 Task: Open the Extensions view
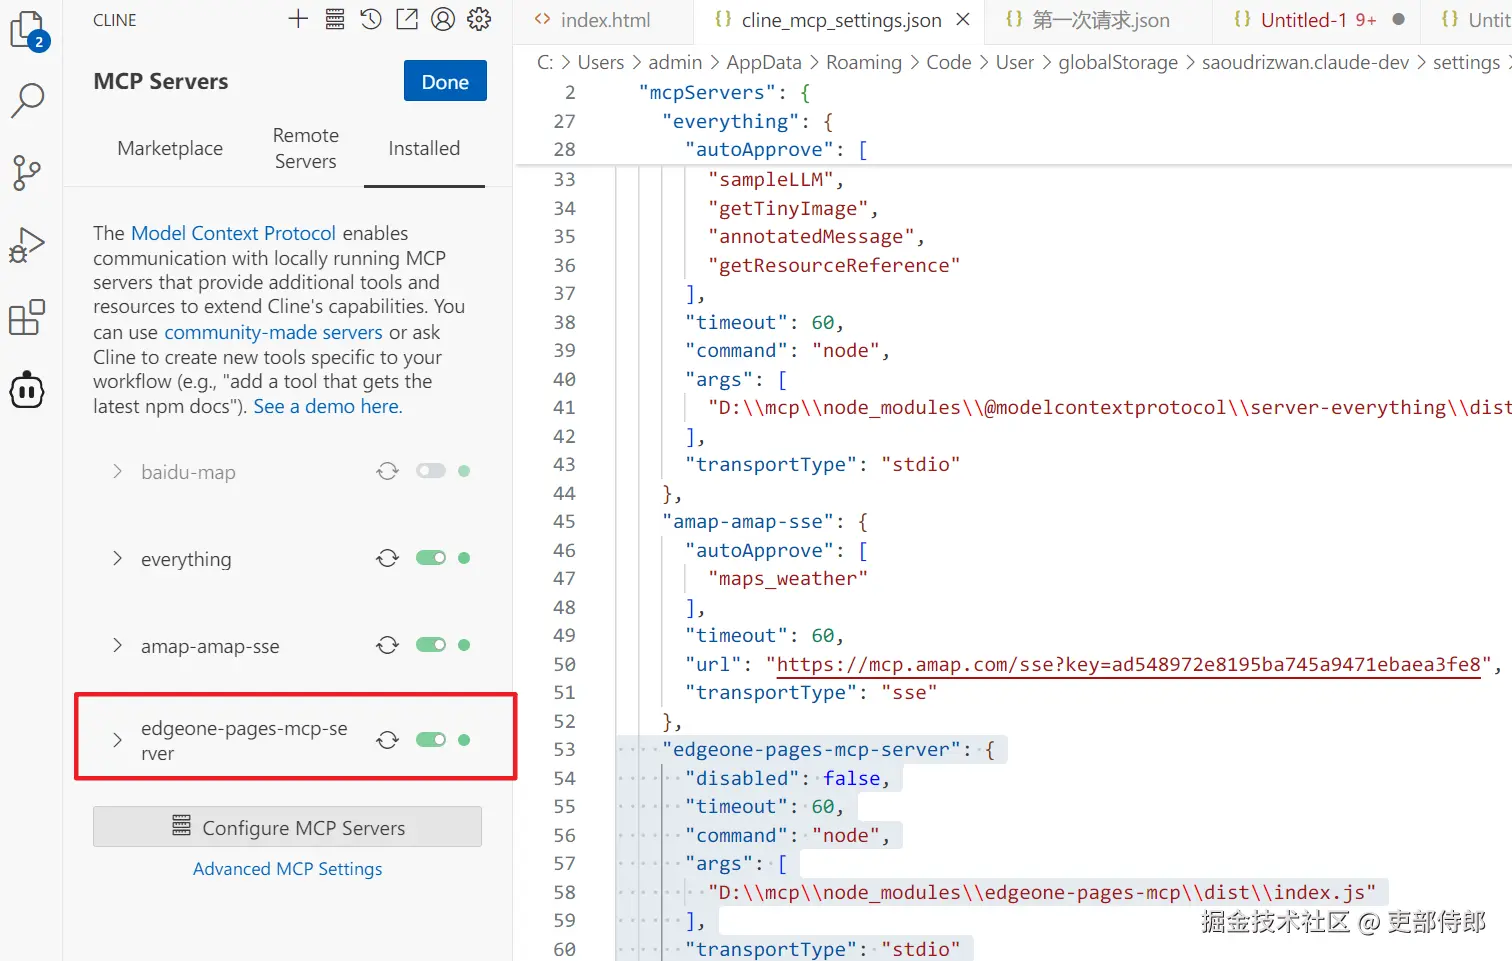[27, 318]
